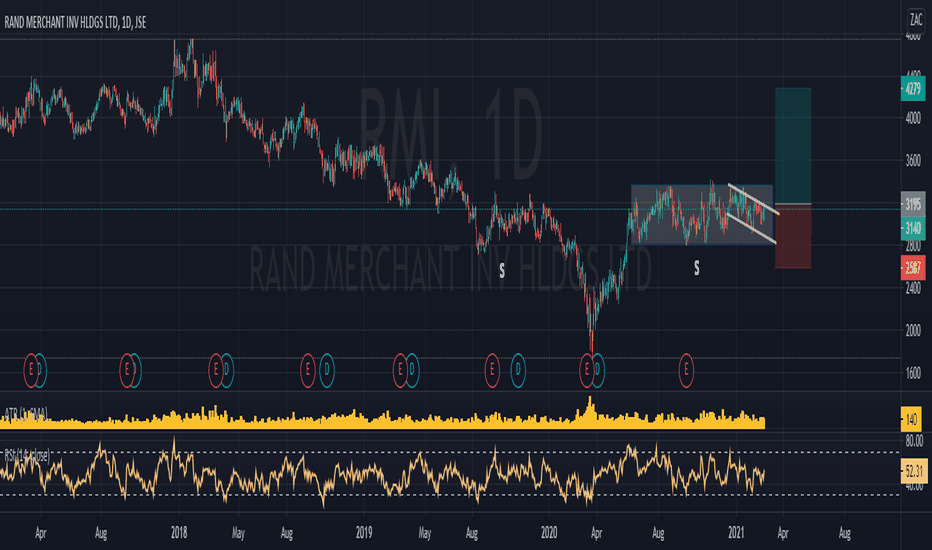This screenshot has width=932, height=550.
Task: Click the earnings E marker just before April 2020
Action: tap(587, 370)
